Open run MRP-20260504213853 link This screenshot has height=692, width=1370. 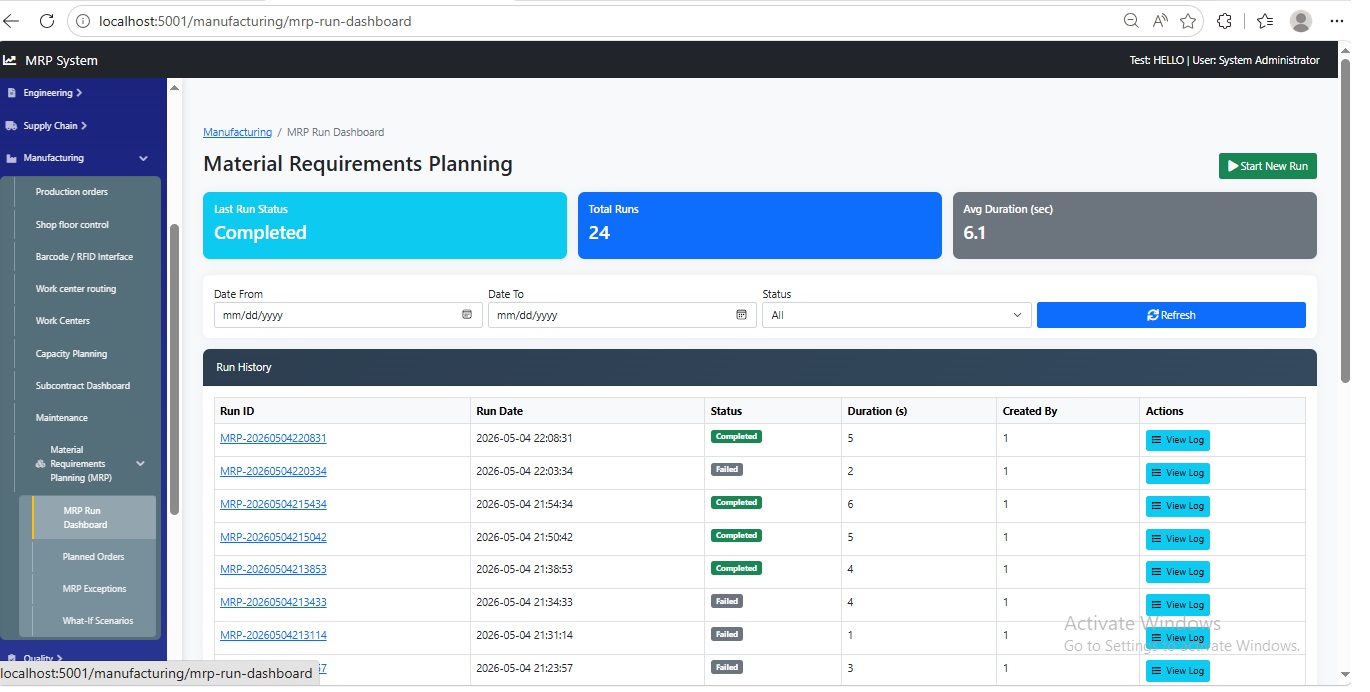click(x=273, y=569)
